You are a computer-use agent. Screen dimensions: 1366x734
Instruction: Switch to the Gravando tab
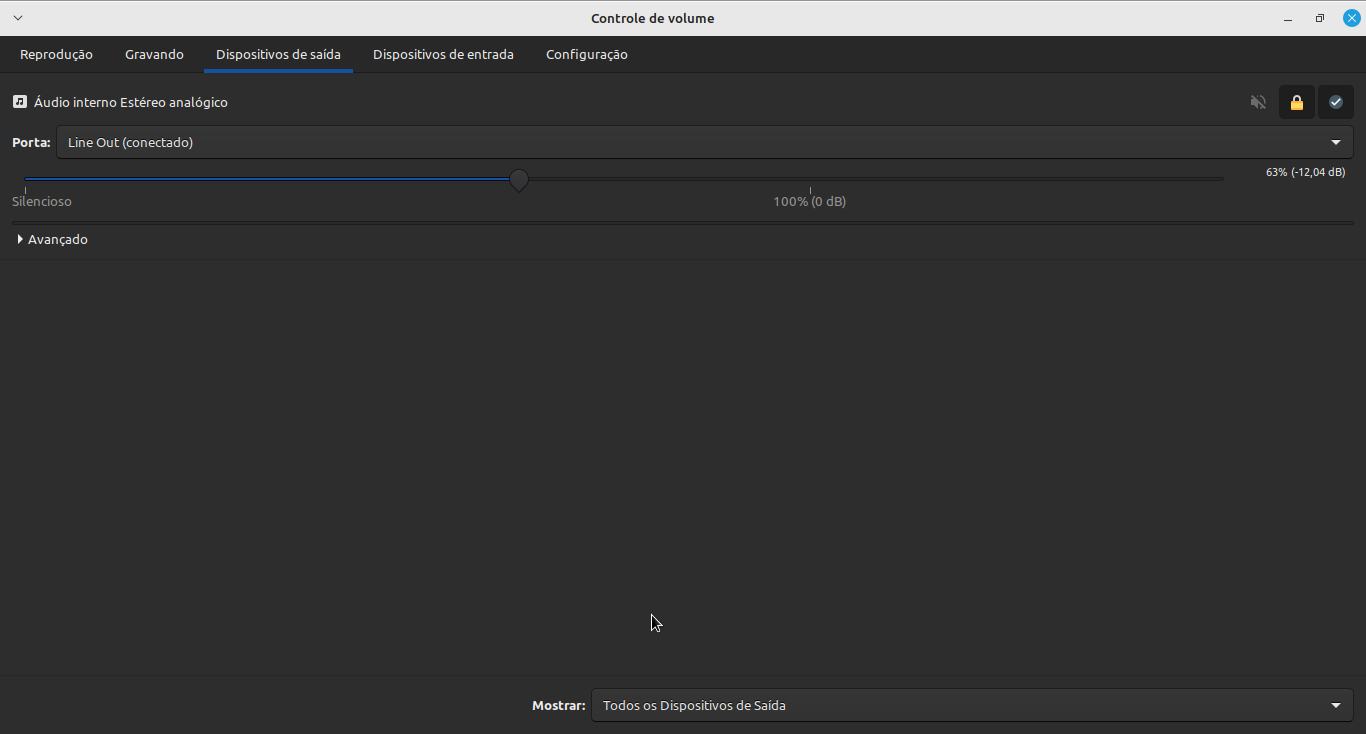(x=154, y=55)
